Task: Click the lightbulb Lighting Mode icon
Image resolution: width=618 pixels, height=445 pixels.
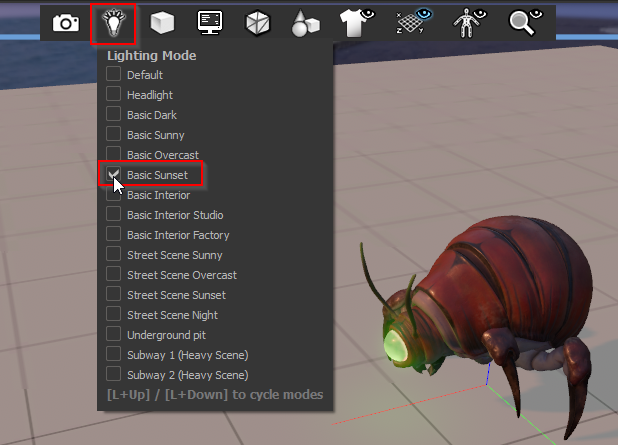Action: [x=112, y=22]
